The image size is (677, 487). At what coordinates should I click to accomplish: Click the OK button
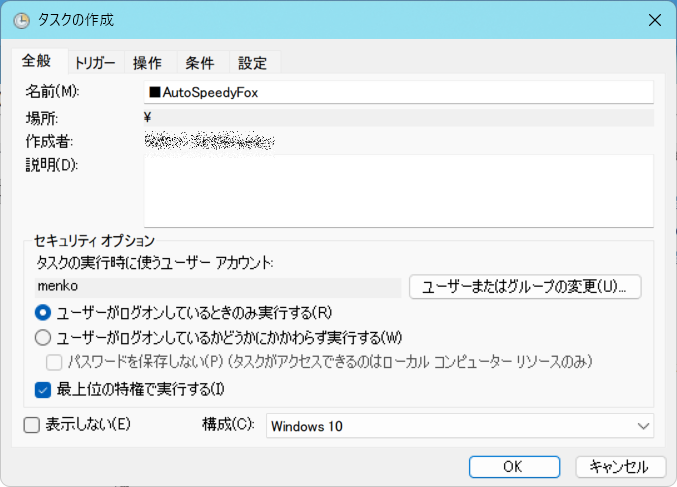514,467
